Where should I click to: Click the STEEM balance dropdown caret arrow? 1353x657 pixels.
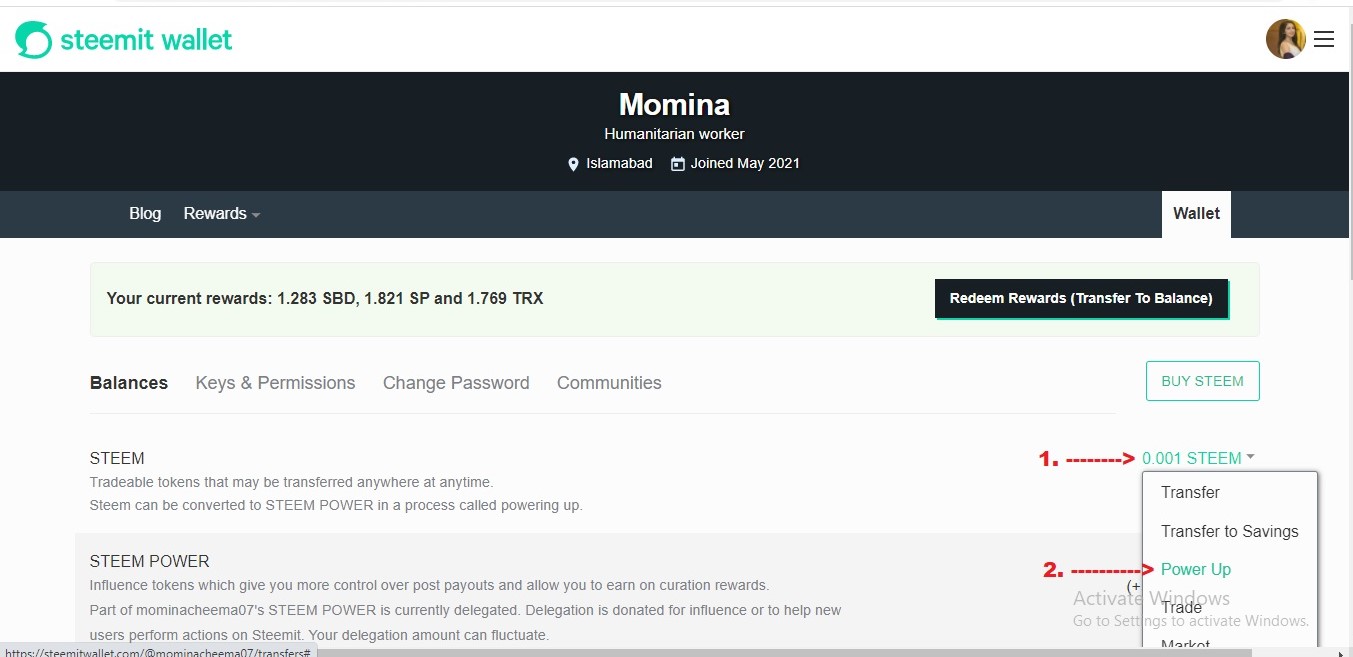(1250, 458)
